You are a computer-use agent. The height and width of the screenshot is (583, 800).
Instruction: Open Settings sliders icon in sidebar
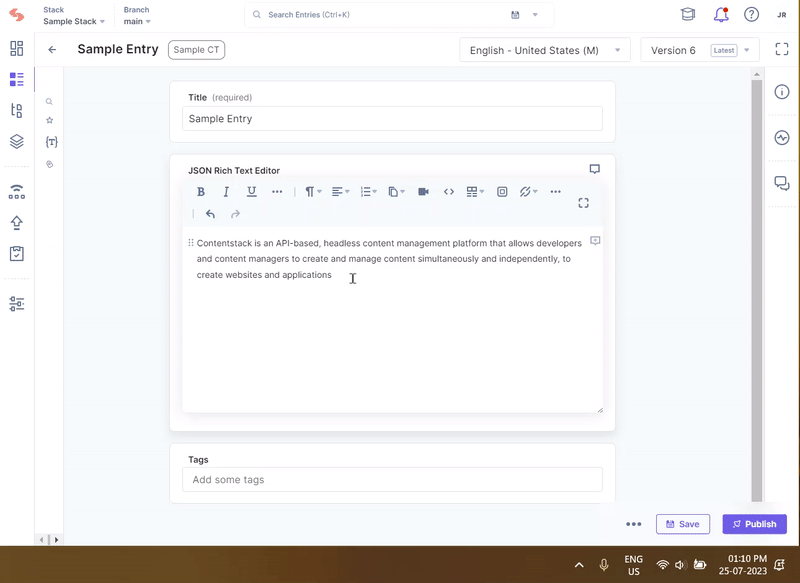[16, 304]
